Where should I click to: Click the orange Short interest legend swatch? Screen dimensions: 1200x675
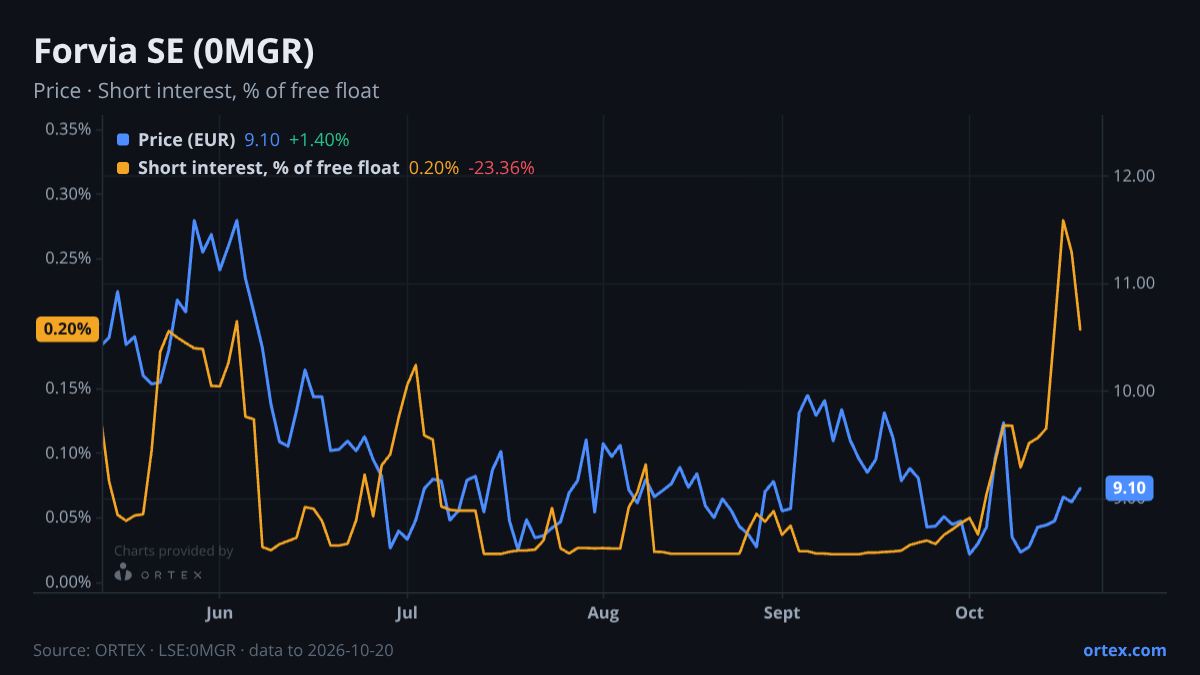pyautogui.click(x=123, y=168)
